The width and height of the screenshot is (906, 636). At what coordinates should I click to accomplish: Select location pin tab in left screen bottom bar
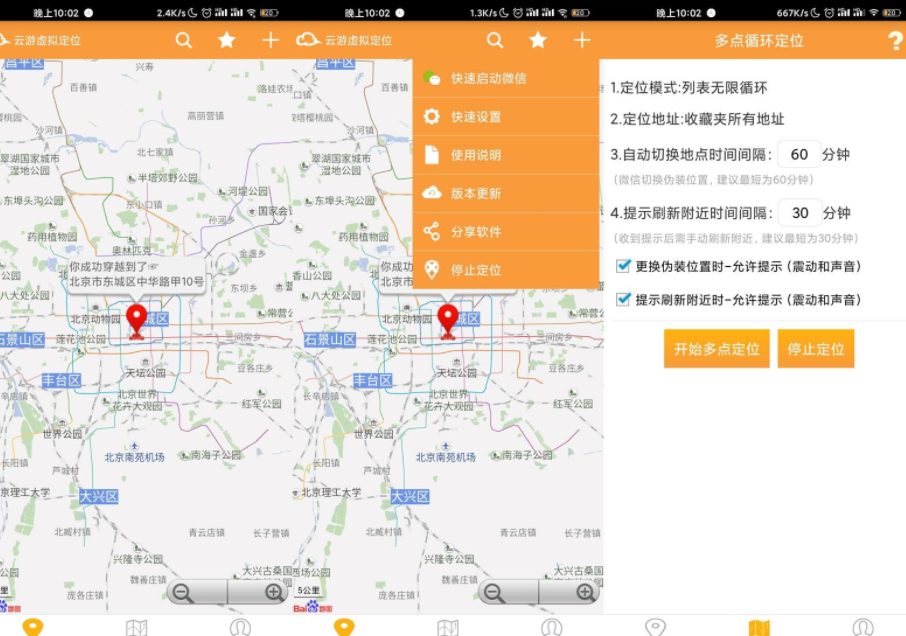coord(33,627)
